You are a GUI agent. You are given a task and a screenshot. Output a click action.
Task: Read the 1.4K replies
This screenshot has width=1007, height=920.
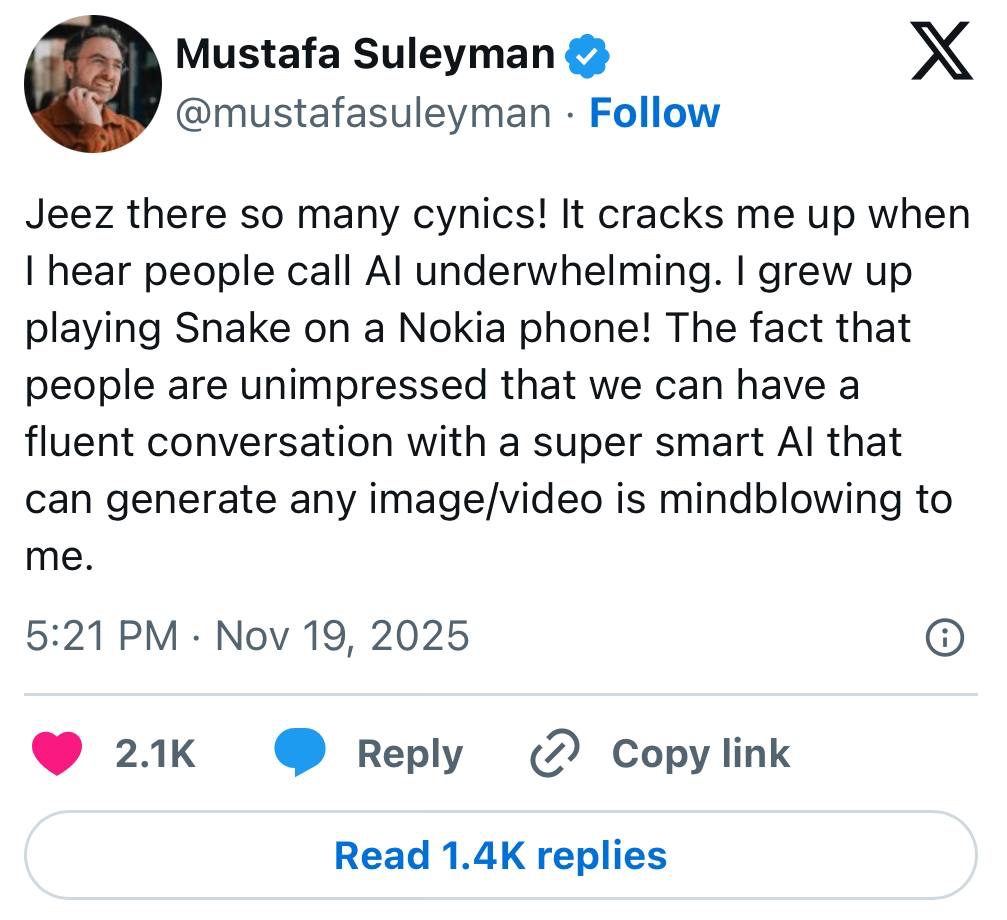(x=500, y=856)
